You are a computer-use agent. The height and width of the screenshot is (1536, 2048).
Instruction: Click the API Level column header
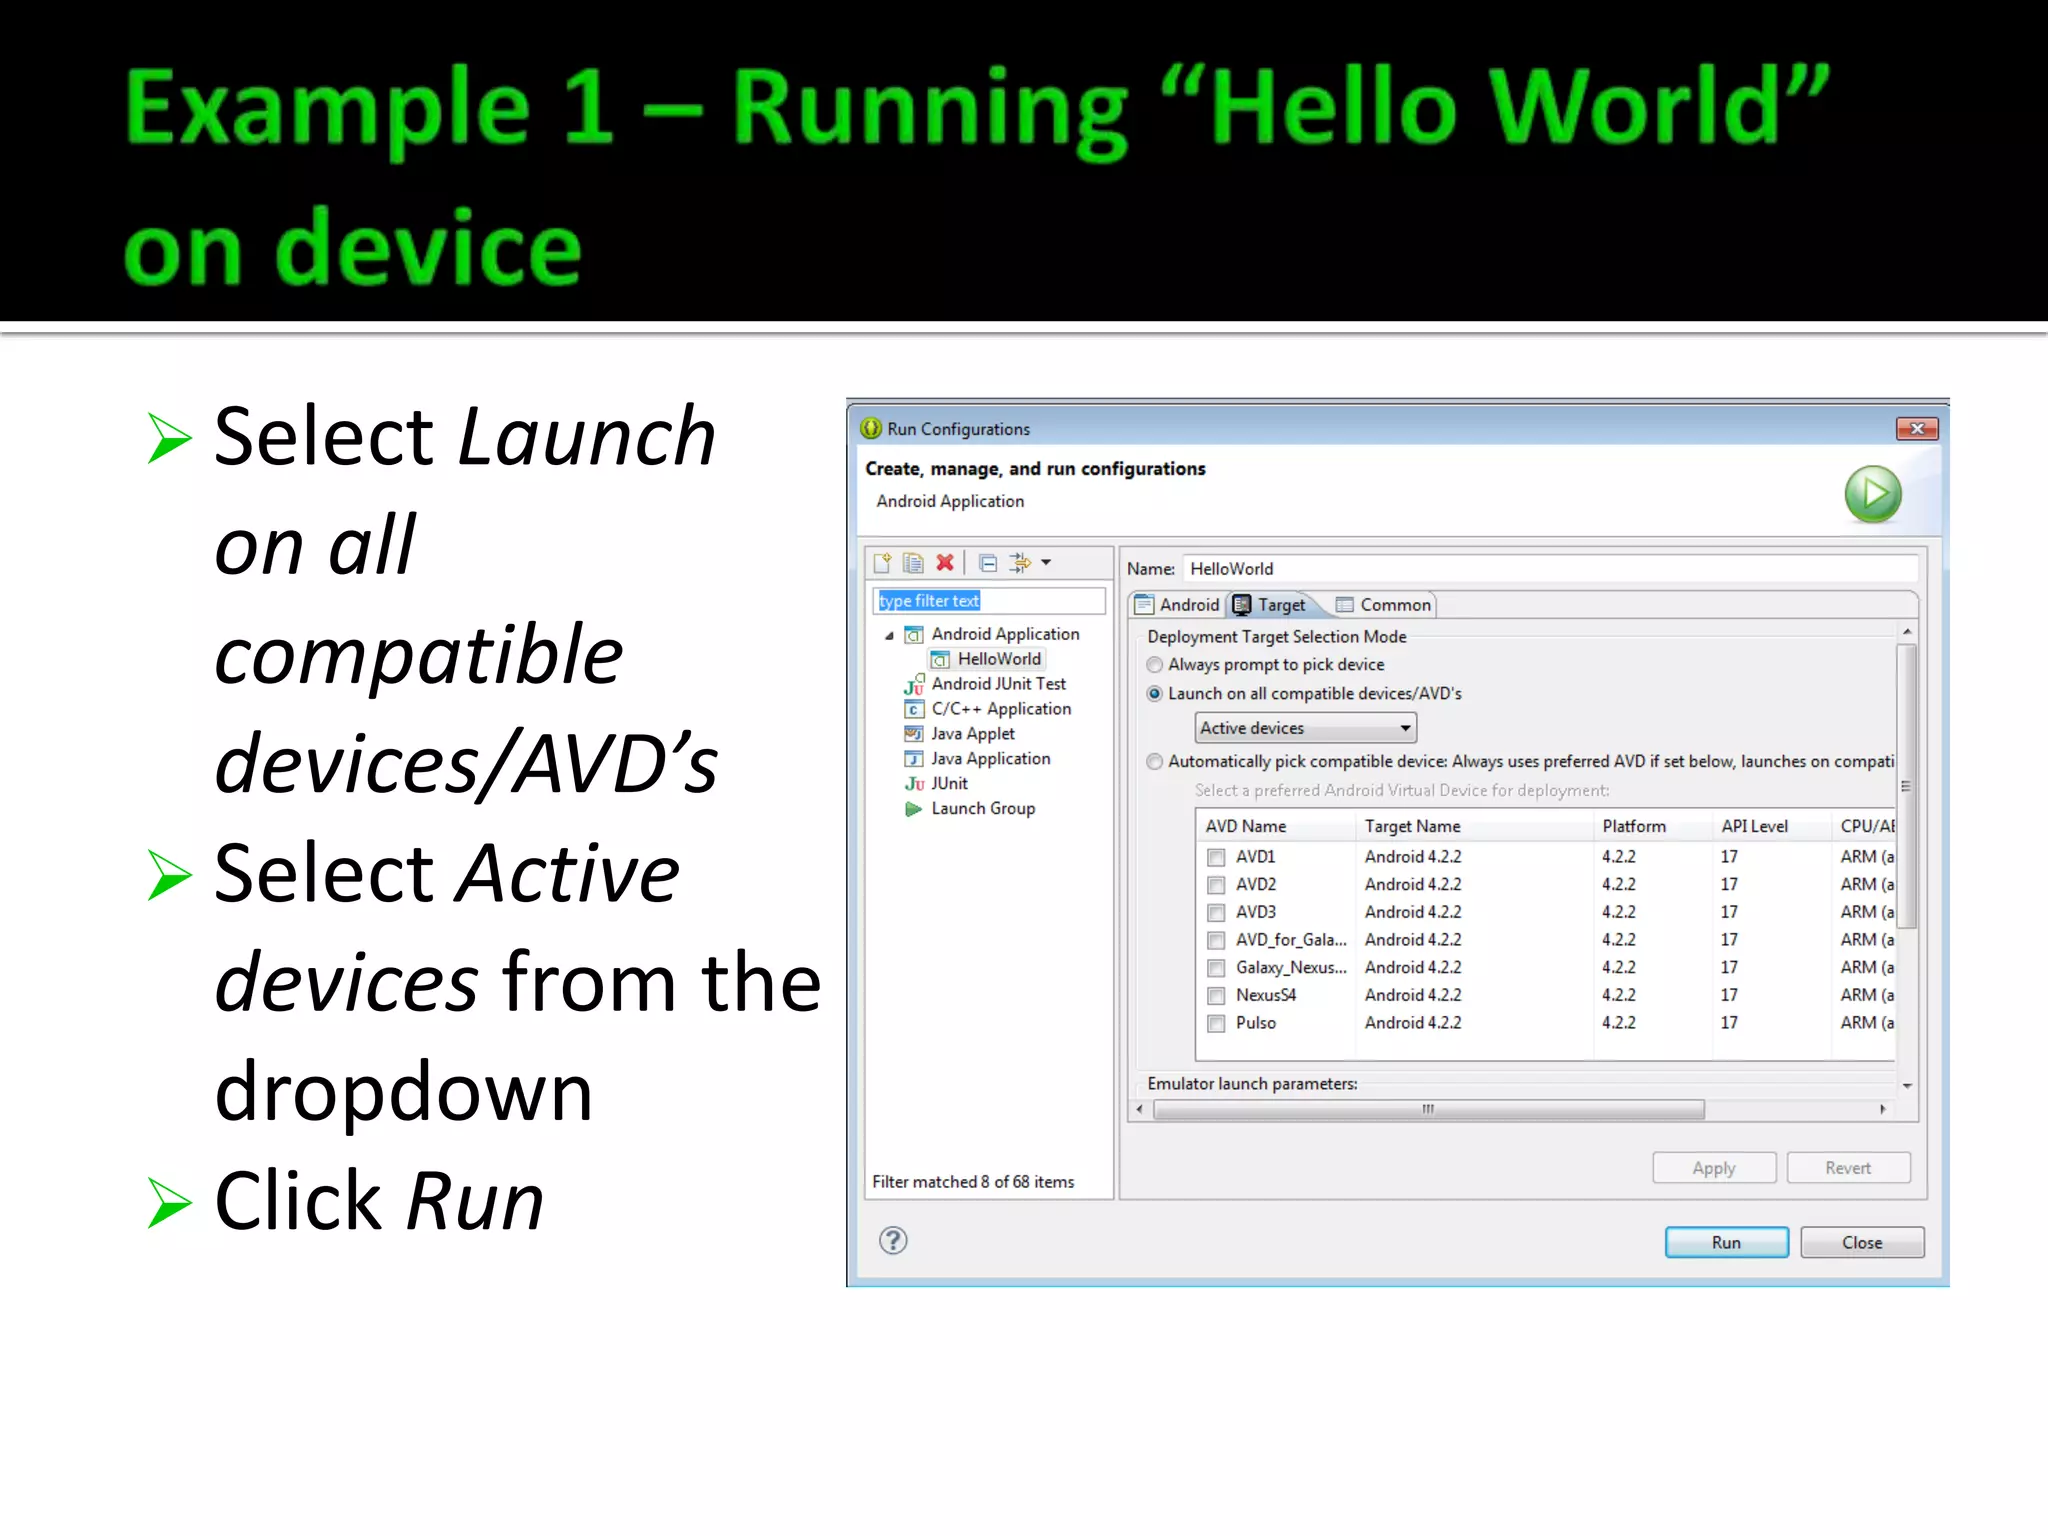tap(1770, 827)
